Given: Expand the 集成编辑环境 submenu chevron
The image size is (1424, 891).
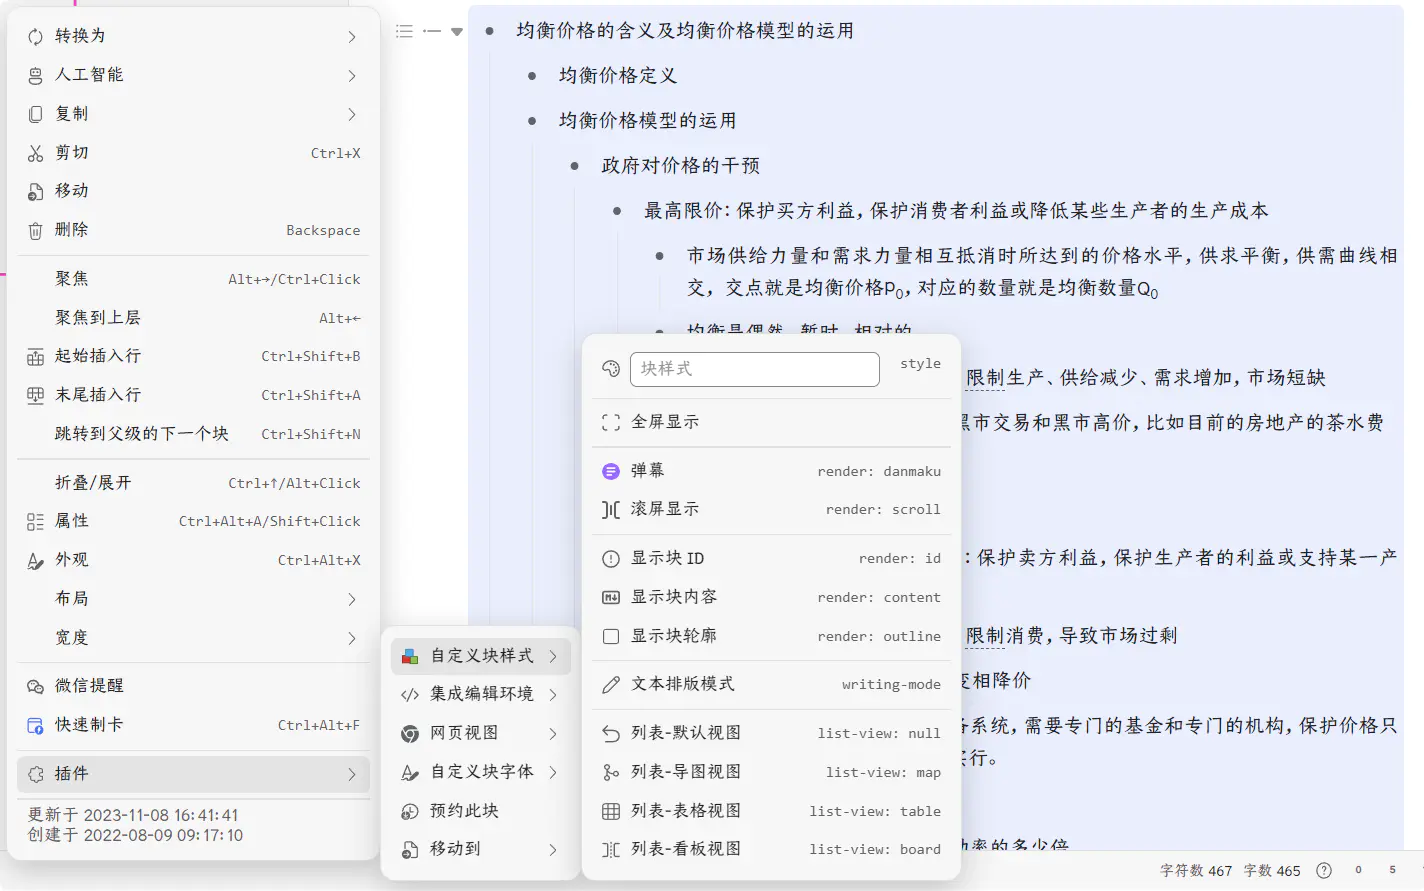Looking at the screenshot, I should (x=553, y=694).
